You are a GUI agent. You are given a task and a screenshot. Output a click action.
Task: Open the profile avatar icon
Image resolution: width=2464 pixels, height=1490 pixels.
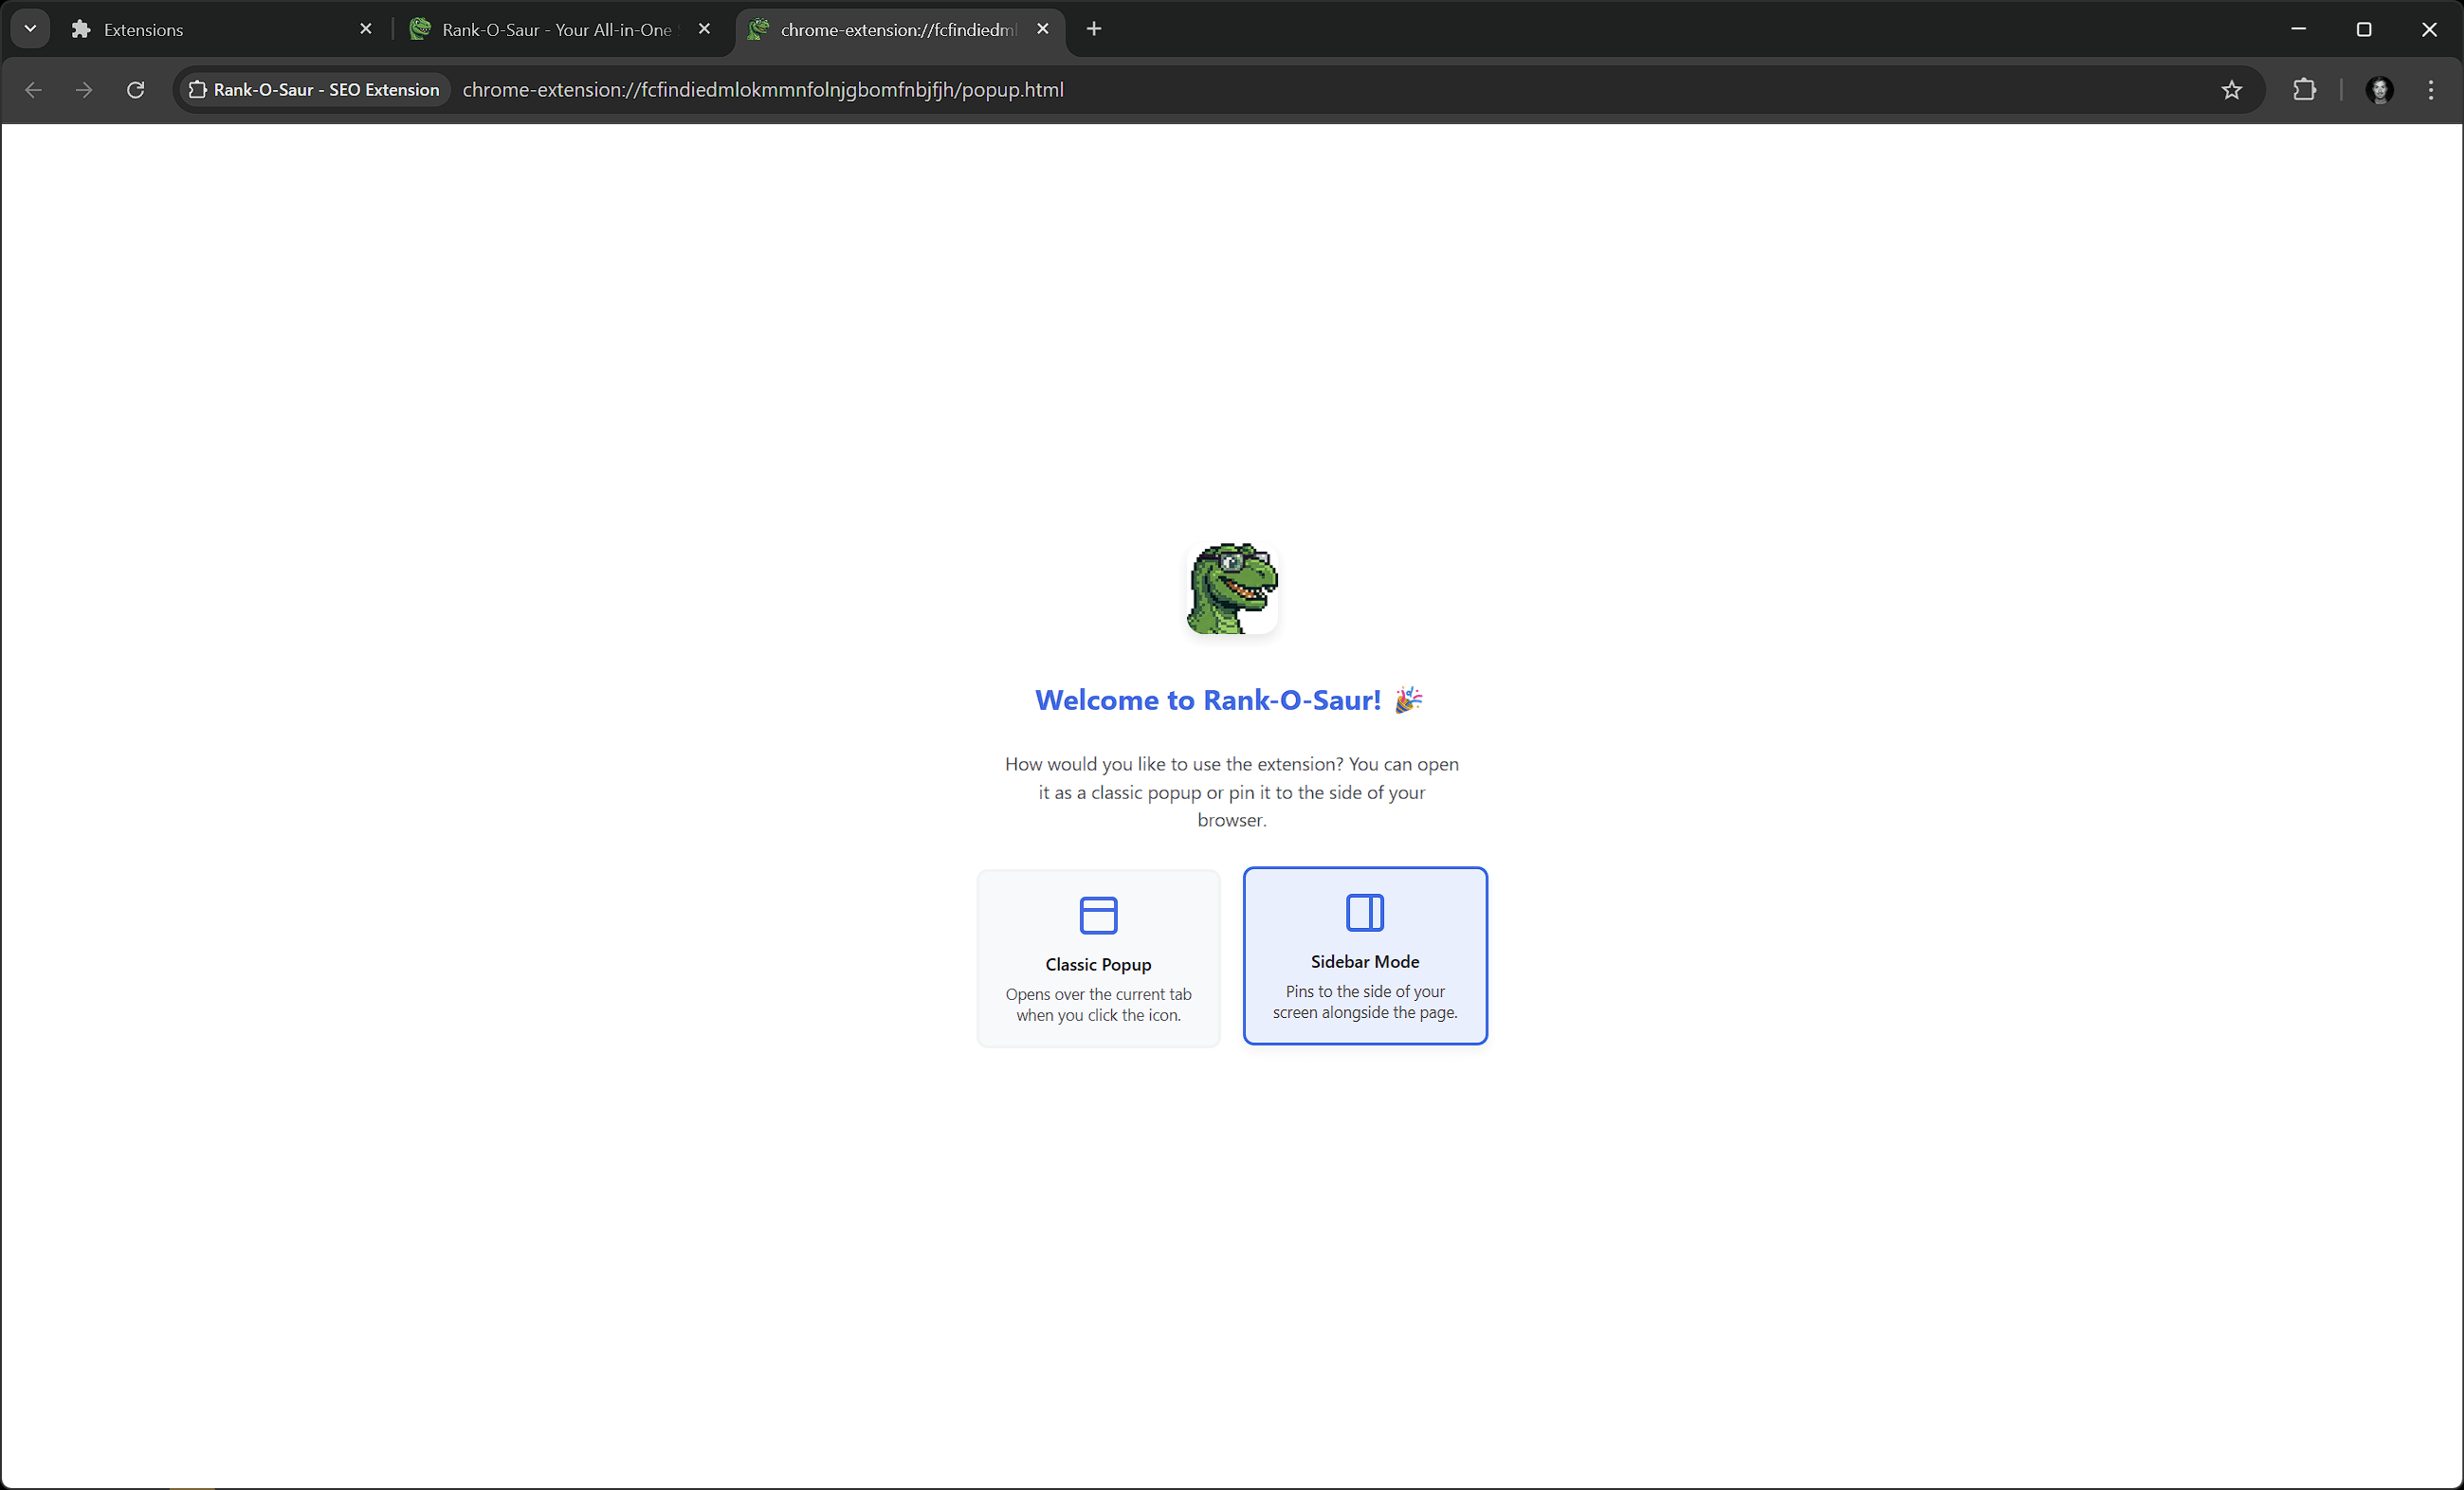click(2380, 90)
